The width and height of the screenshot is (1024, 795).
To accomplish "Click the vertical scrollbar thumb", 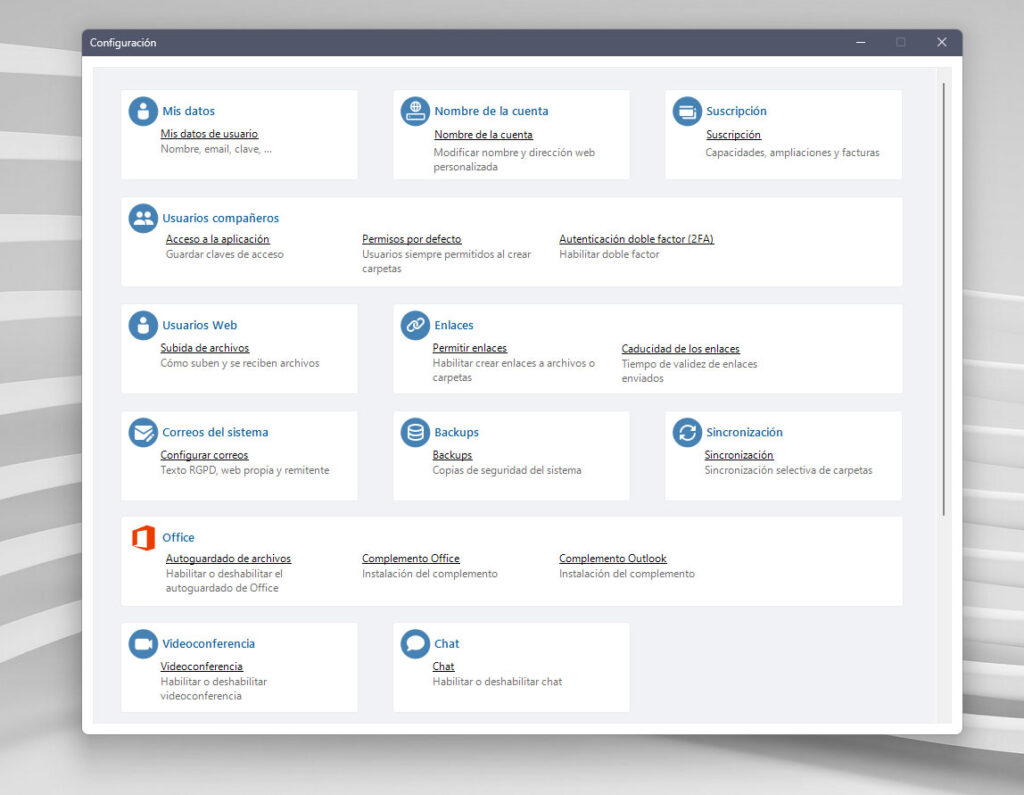I will pos(944,299).
